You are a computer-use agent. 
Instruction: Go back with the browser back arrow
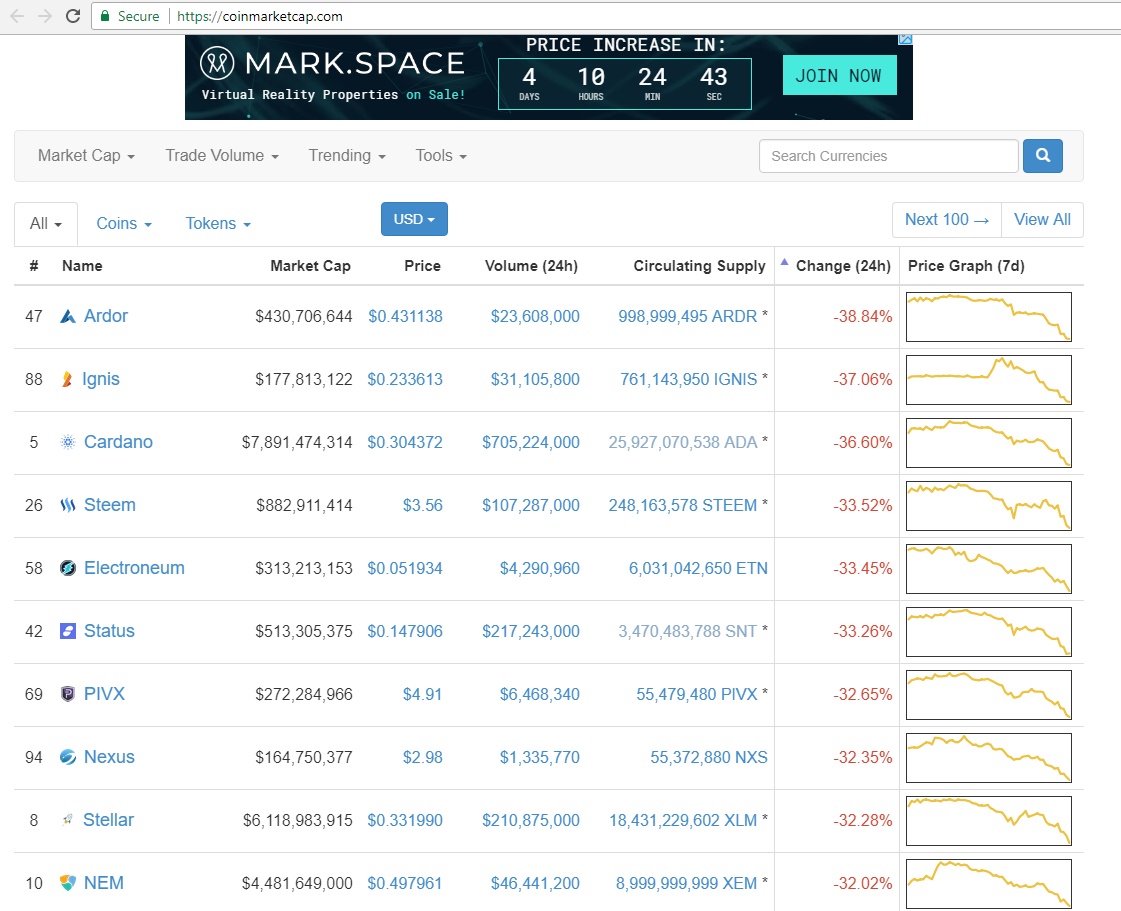pyautogui.click(x=16, y=16)
